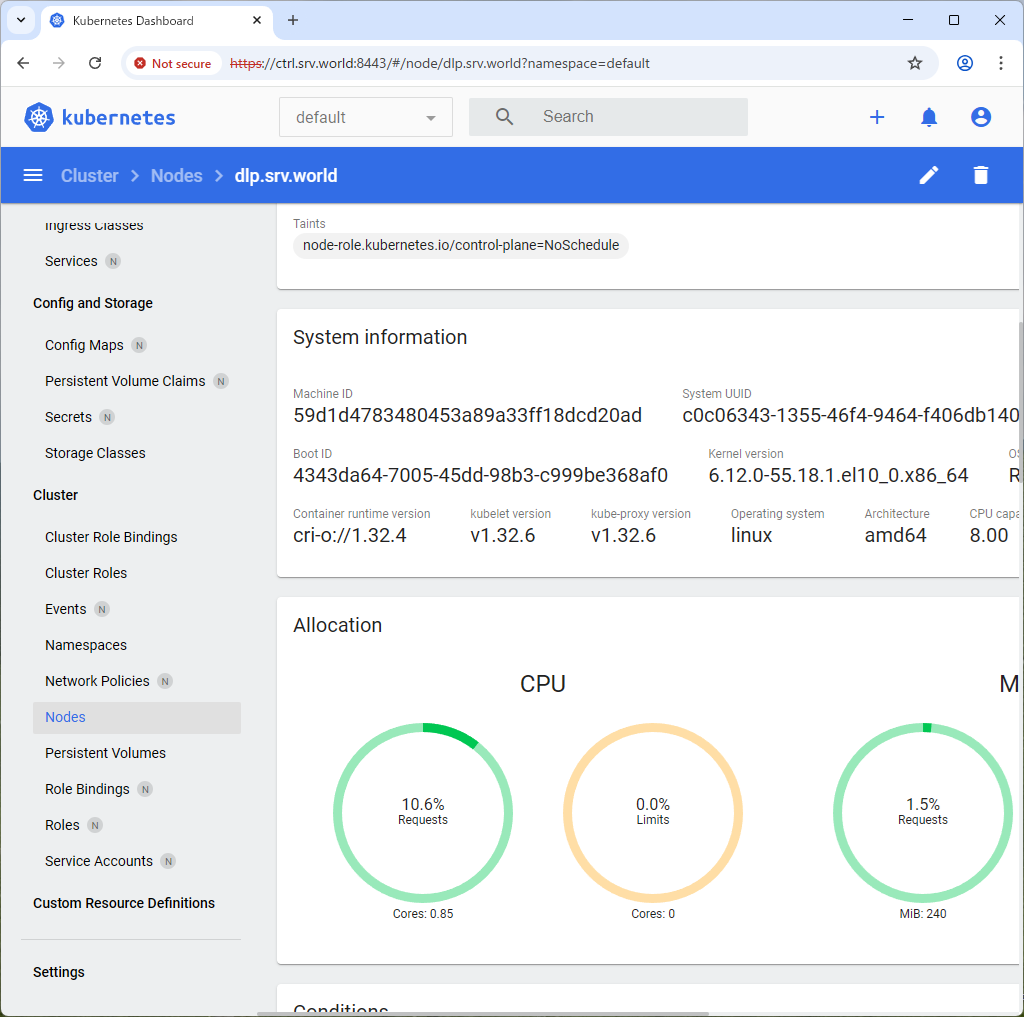Open Cluster Role Bindings

coord(111,537)
